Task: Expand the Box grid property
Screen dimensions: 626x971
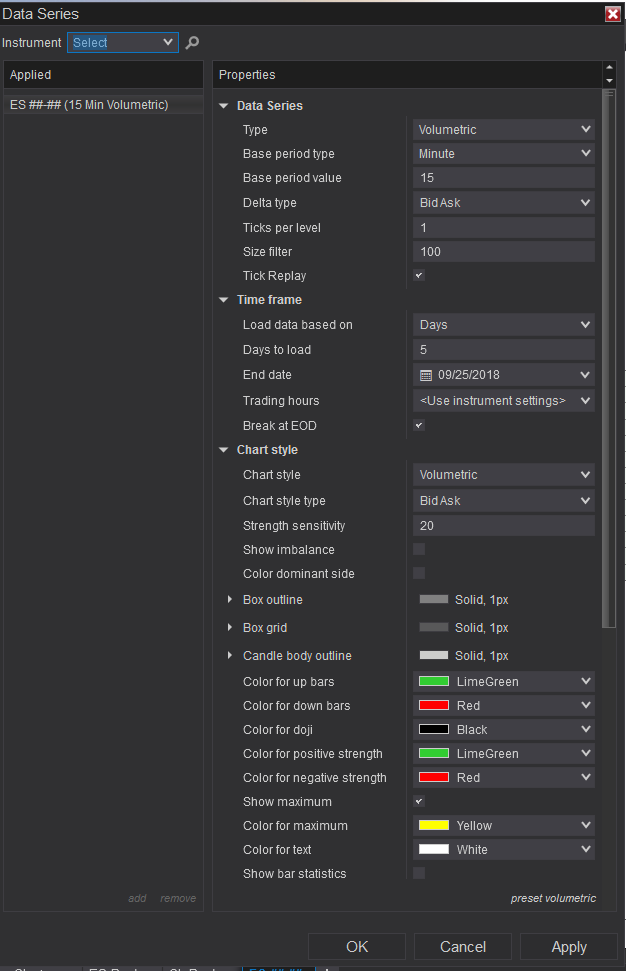Action: pyautogui.click(x=231, y=628)
